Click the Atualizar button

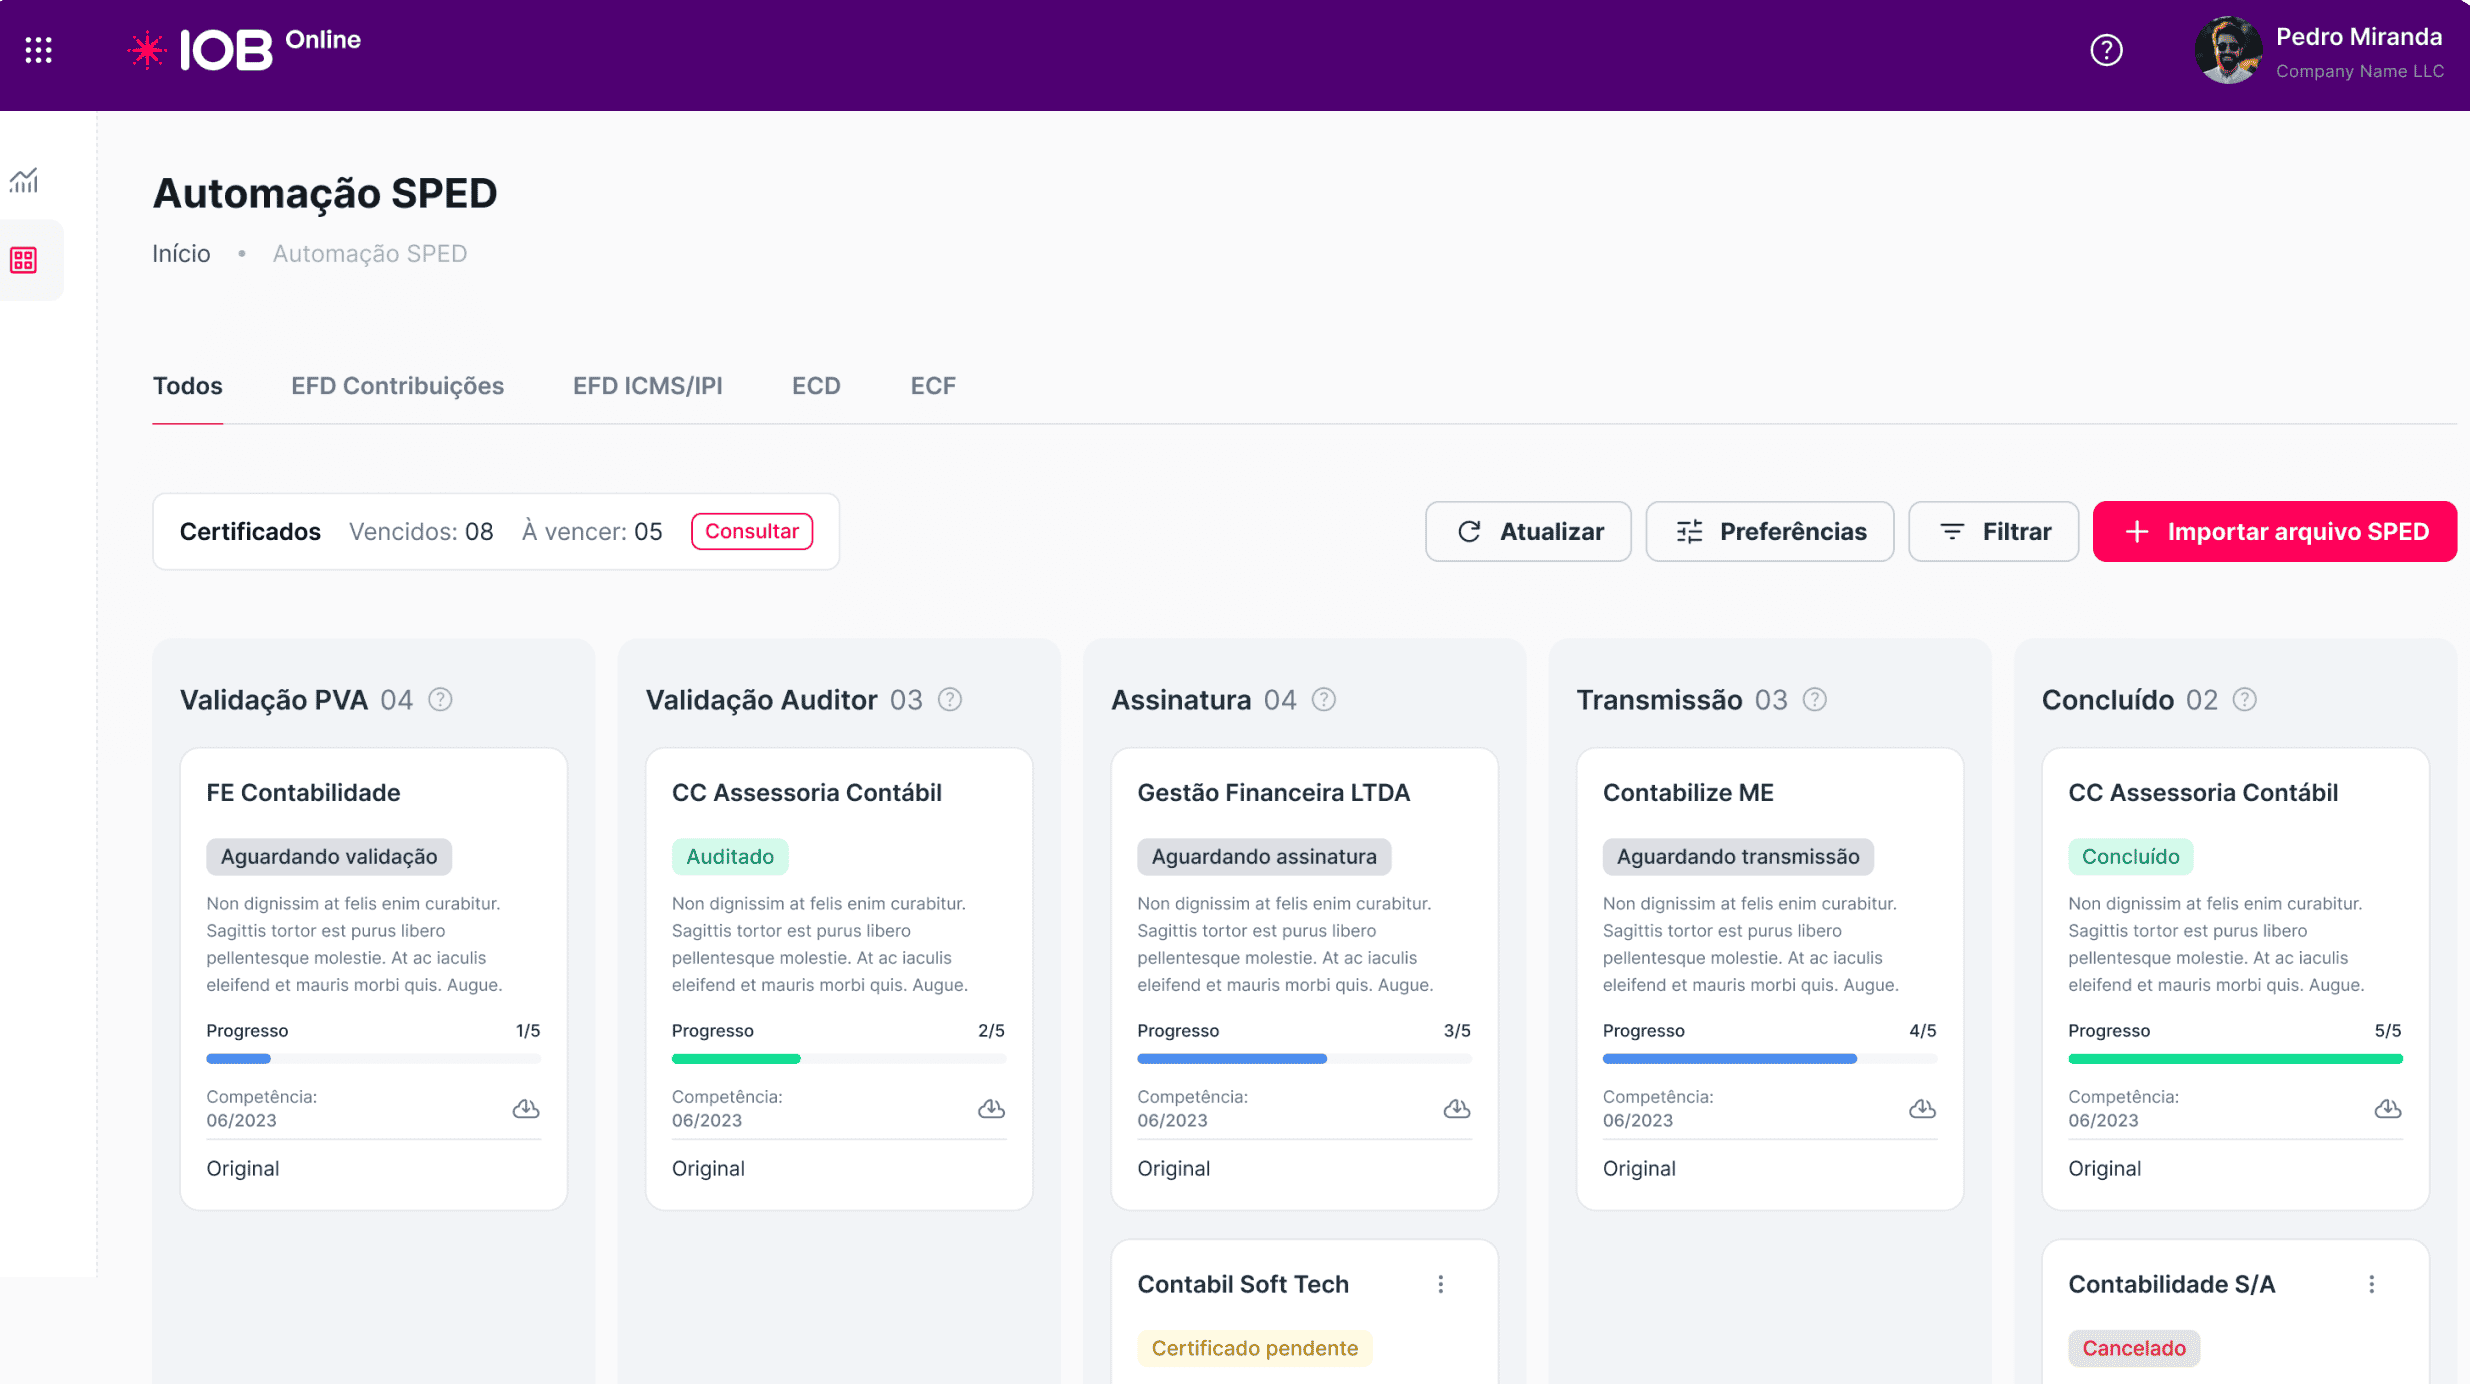[1528, 531]
